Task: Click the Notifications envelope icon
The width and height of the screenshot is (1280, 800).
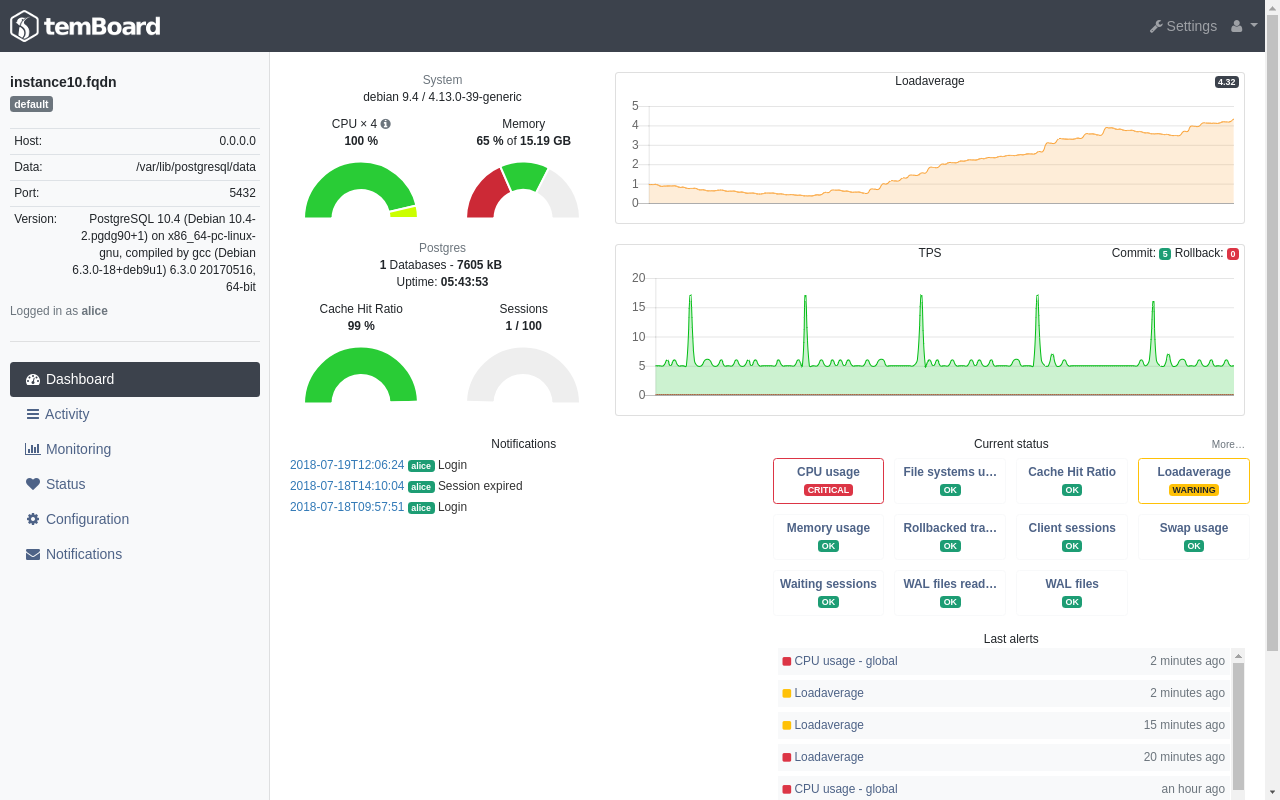Action: 33,554
